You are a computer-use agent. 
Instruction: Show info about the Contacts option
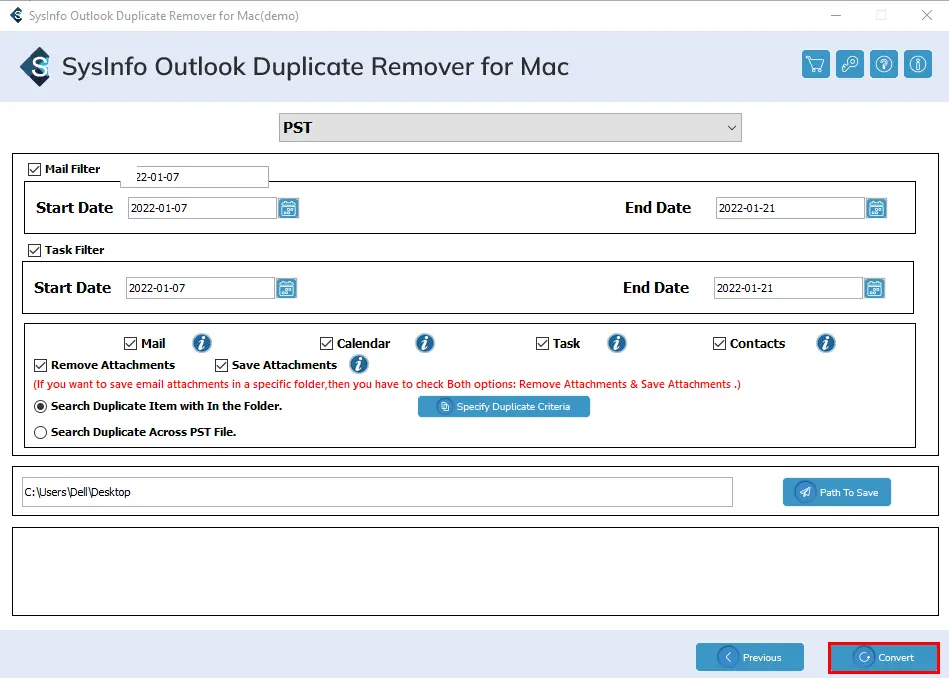(x=826, y=343)
